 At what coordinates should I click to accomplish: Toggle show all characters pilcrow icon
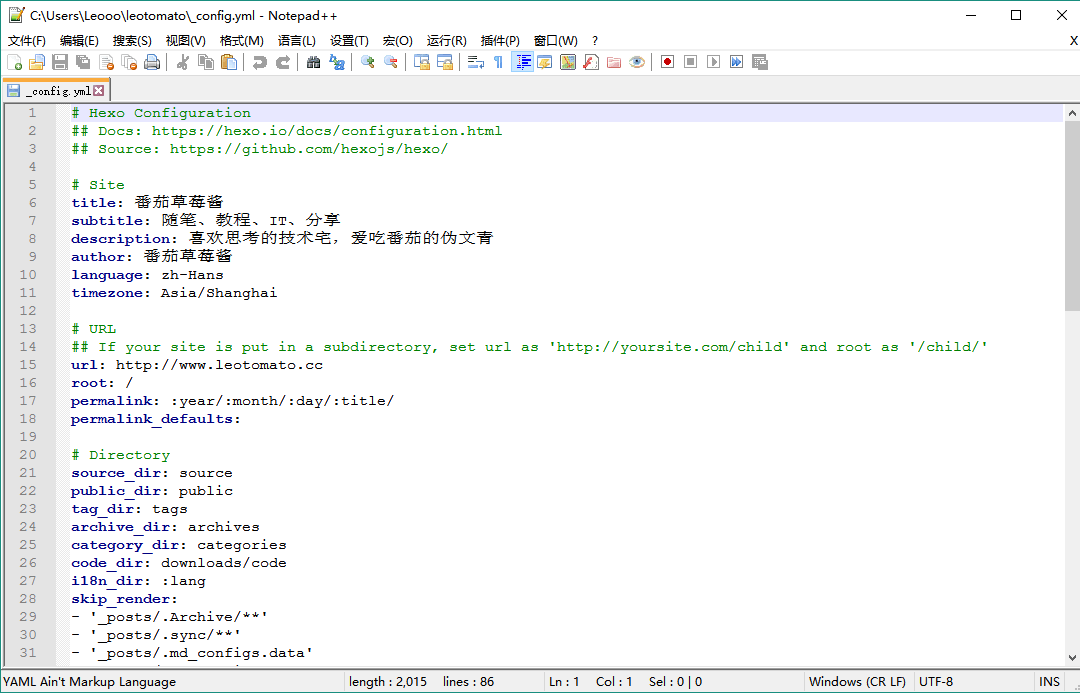pyautogui.click(x=498, y=62)
